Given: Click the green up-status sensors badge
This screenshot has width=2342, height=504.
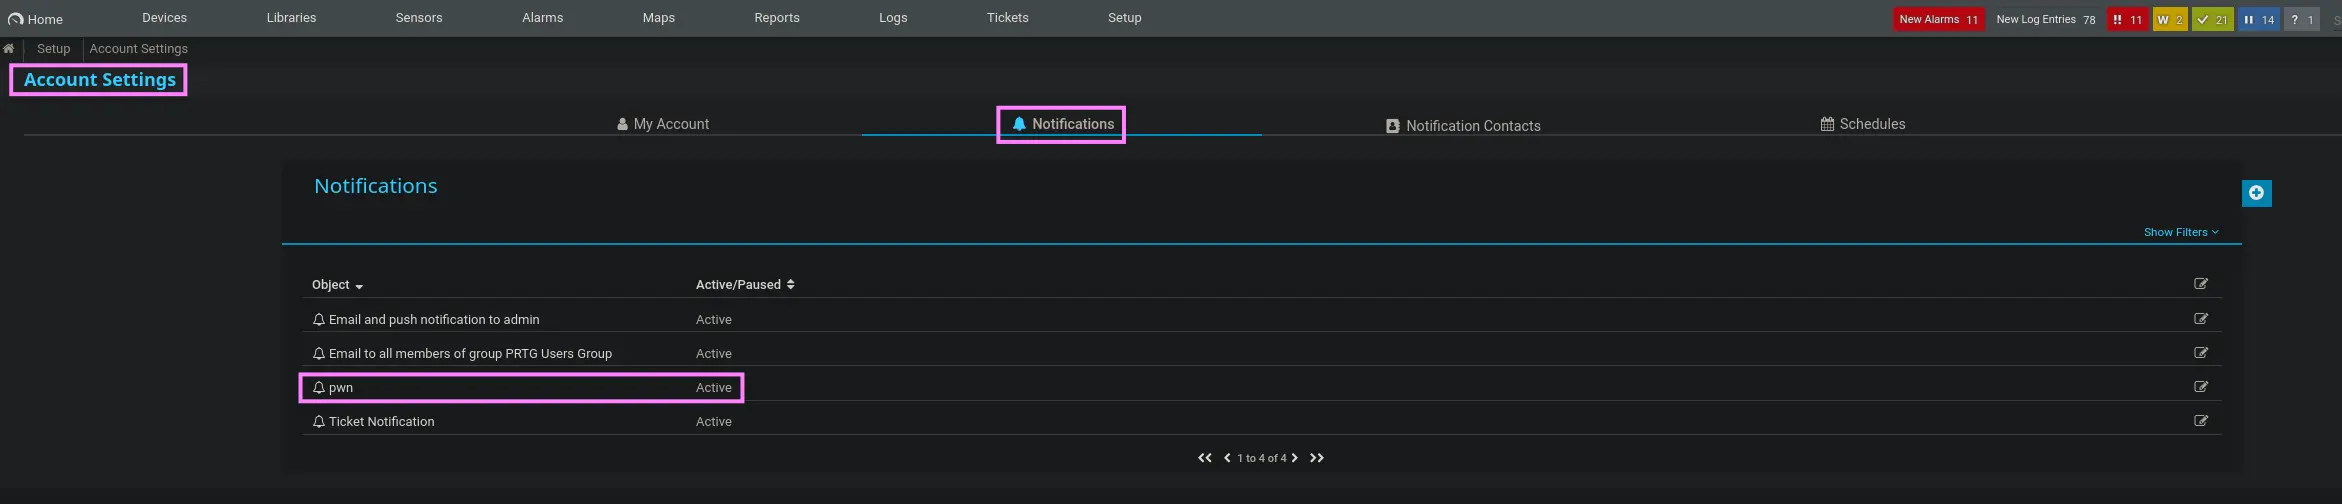Looking at the screenshot, I should point(2212,19).
